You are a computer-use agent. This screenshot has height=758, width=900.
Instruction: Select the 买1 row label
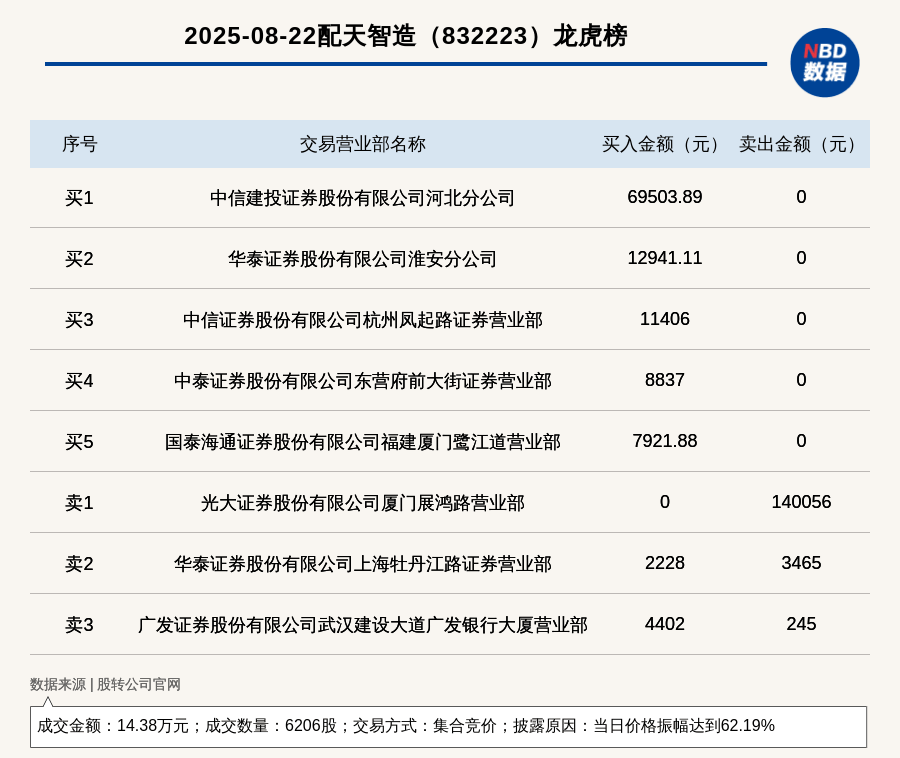(79, 198)
